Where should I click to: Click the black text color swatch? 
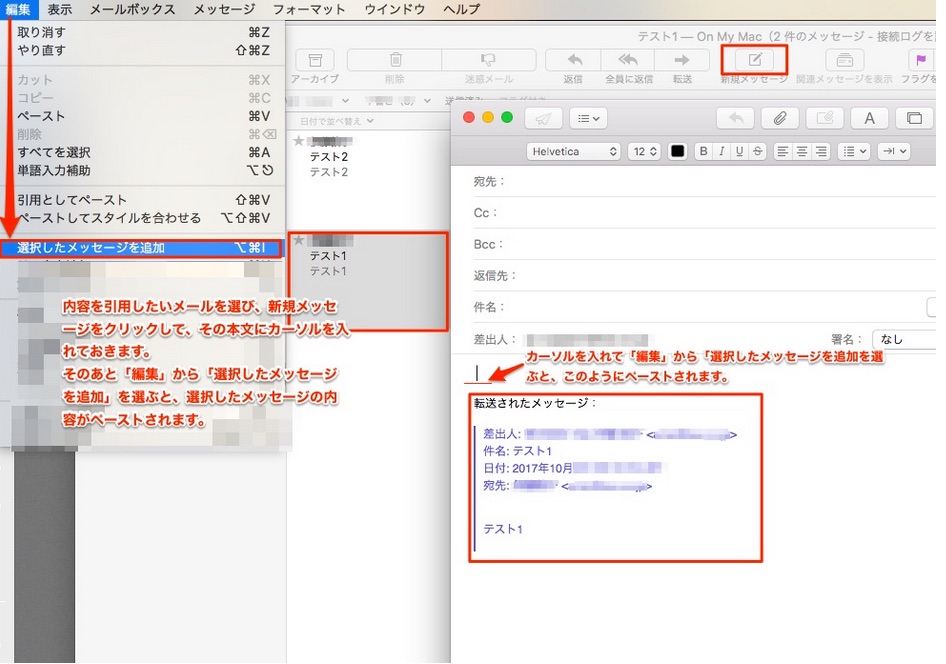(678, 151)
